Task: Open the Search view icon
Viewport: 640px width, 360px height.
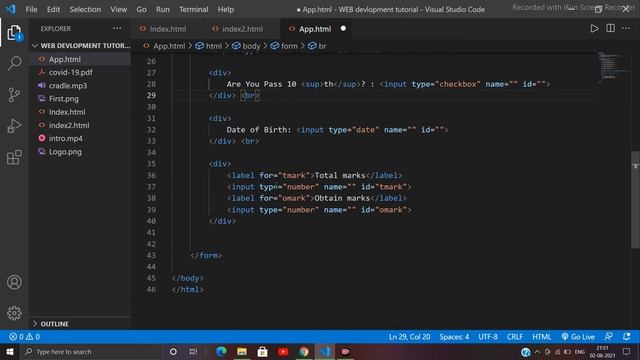Action: [14, 63]
